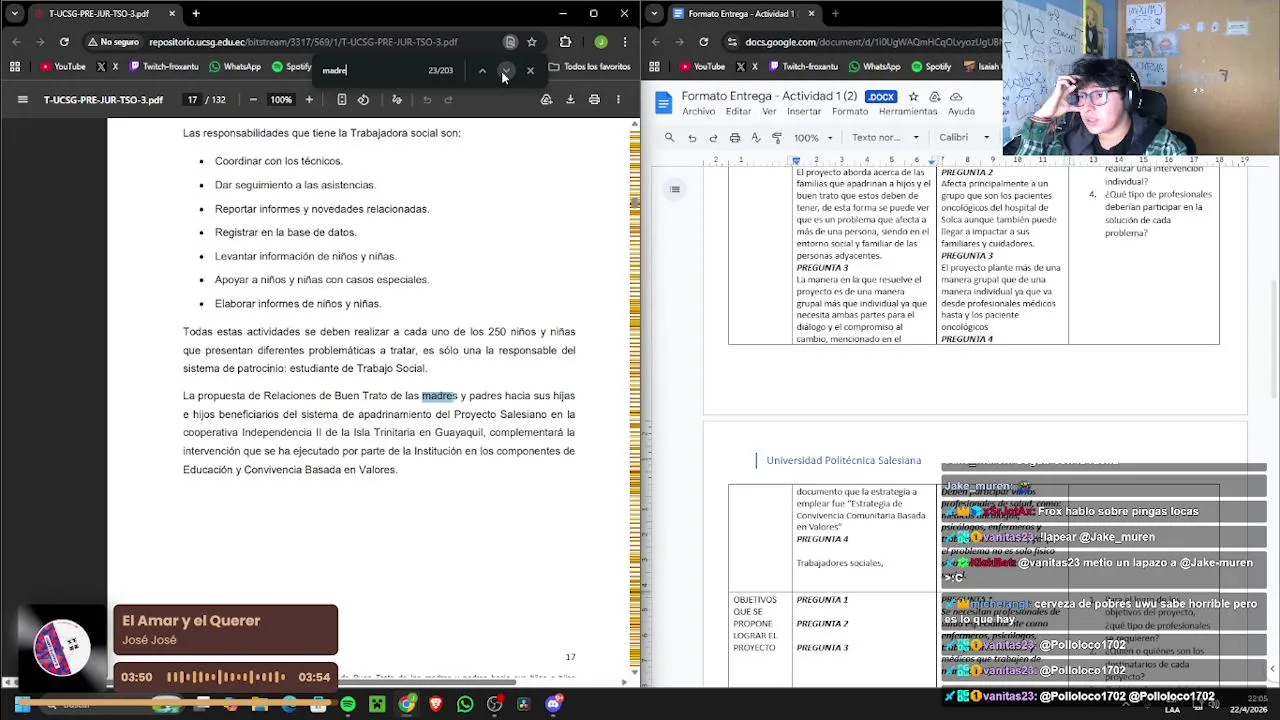Open the tab search dropdown in left browser

click(14, 14)
